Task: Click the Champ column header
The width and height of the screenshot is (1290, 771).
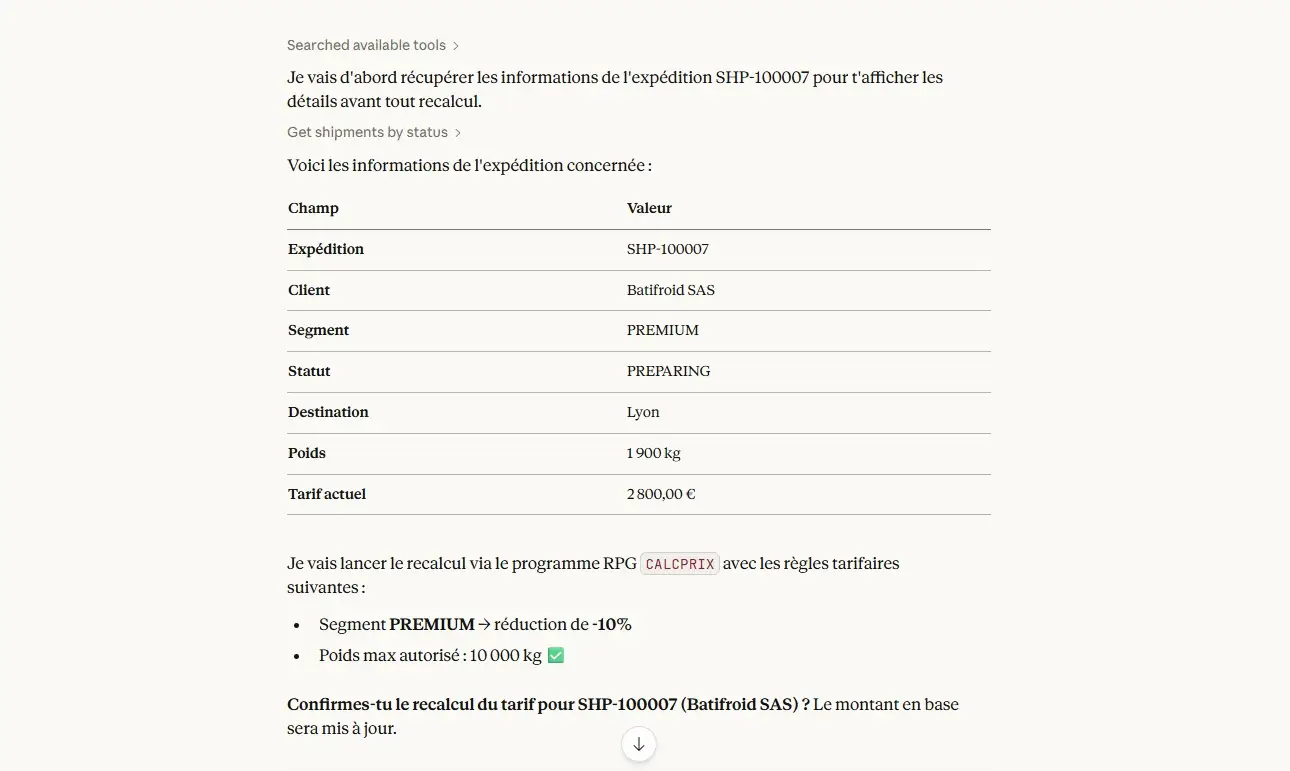Action: coord(313,208)
